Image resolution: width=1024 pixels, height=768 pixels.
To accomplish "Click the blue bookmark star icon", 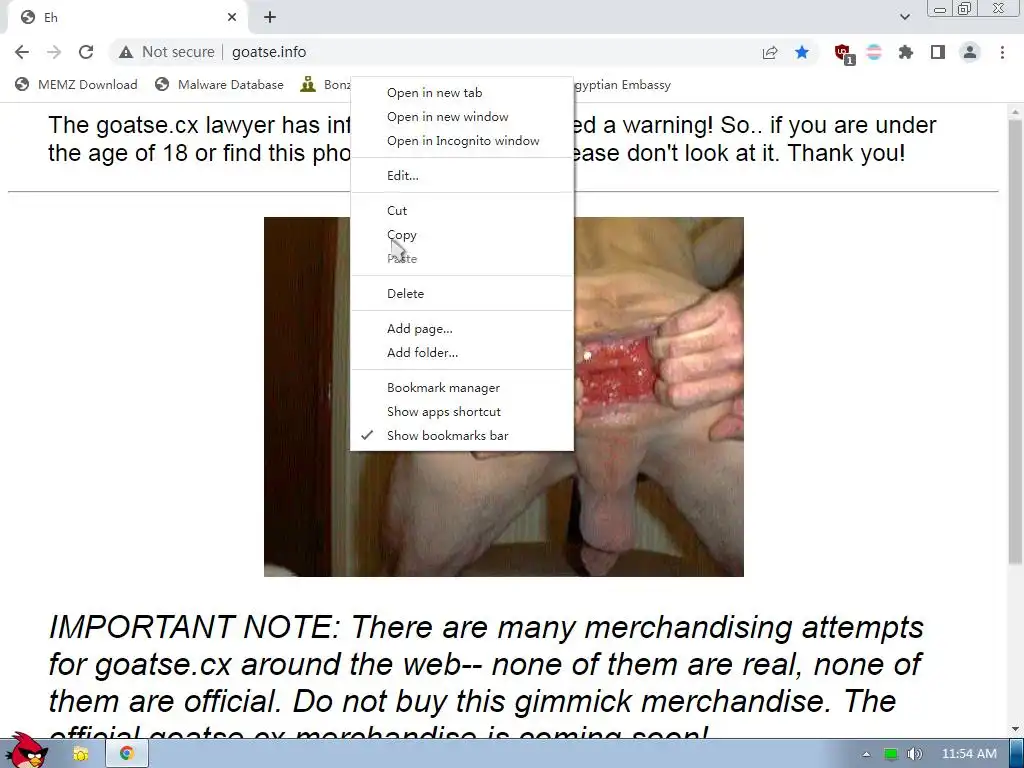I will (802, 52).
